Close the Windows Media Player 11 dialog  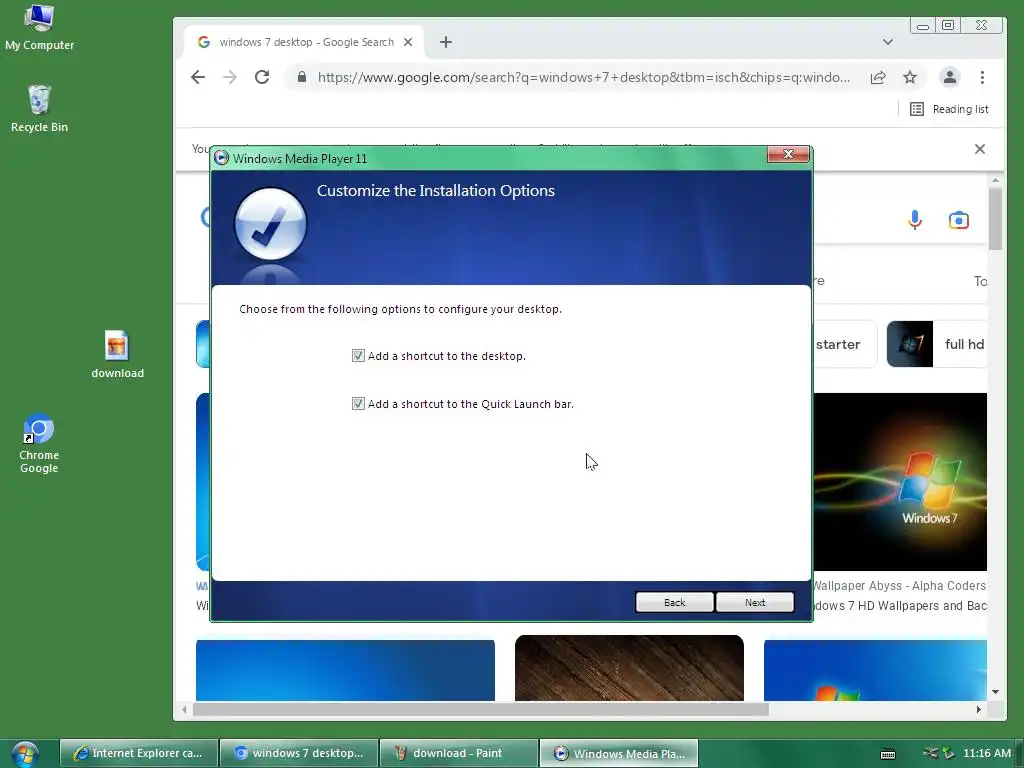pos(788,154)
